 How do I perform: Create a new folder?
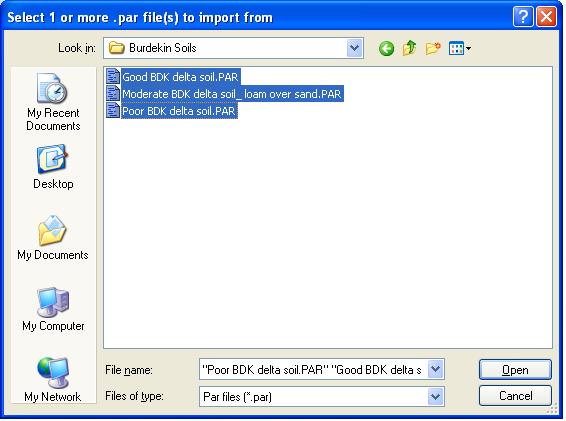[x=433, y=48]
